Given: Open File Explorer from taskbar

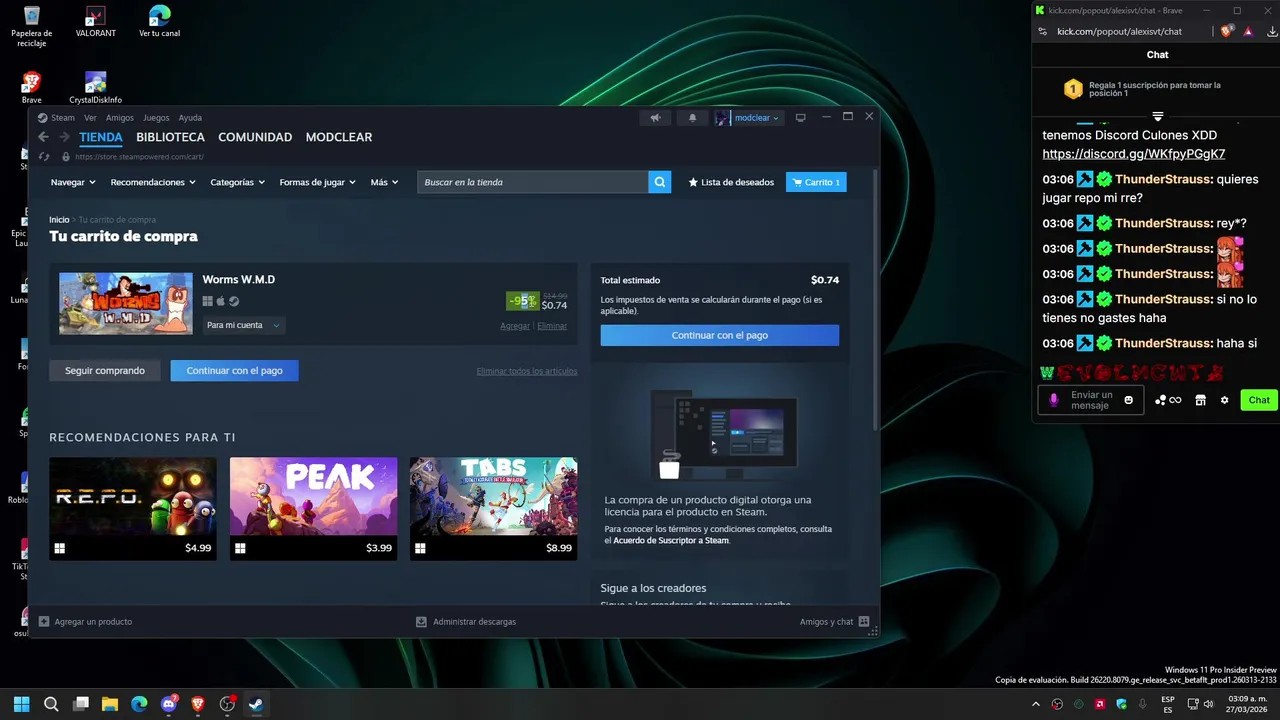Looking at the screenshot, I should click(x=110, y=704).
